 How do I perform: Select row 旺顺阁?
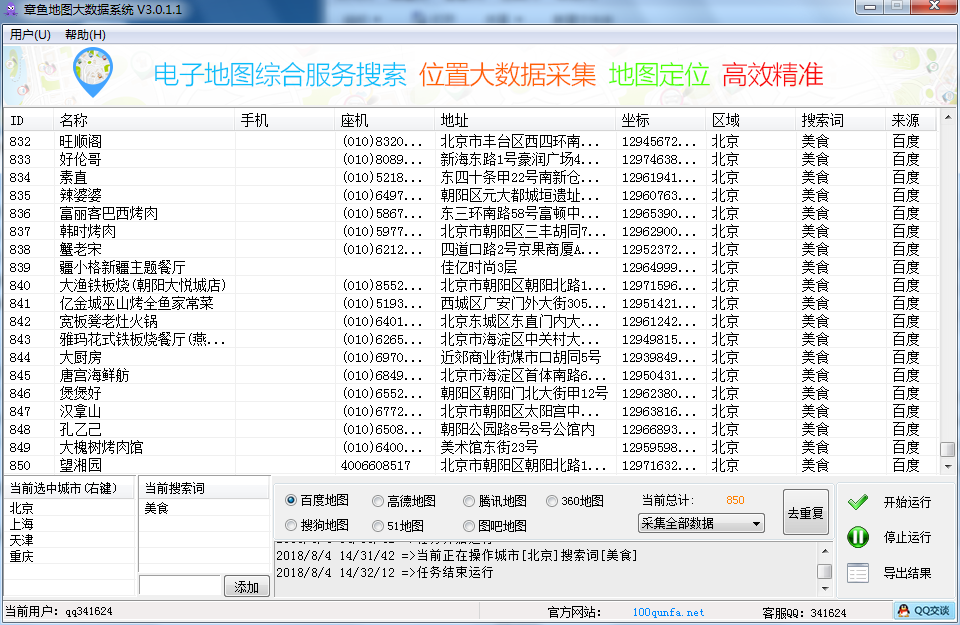[470, 141]
